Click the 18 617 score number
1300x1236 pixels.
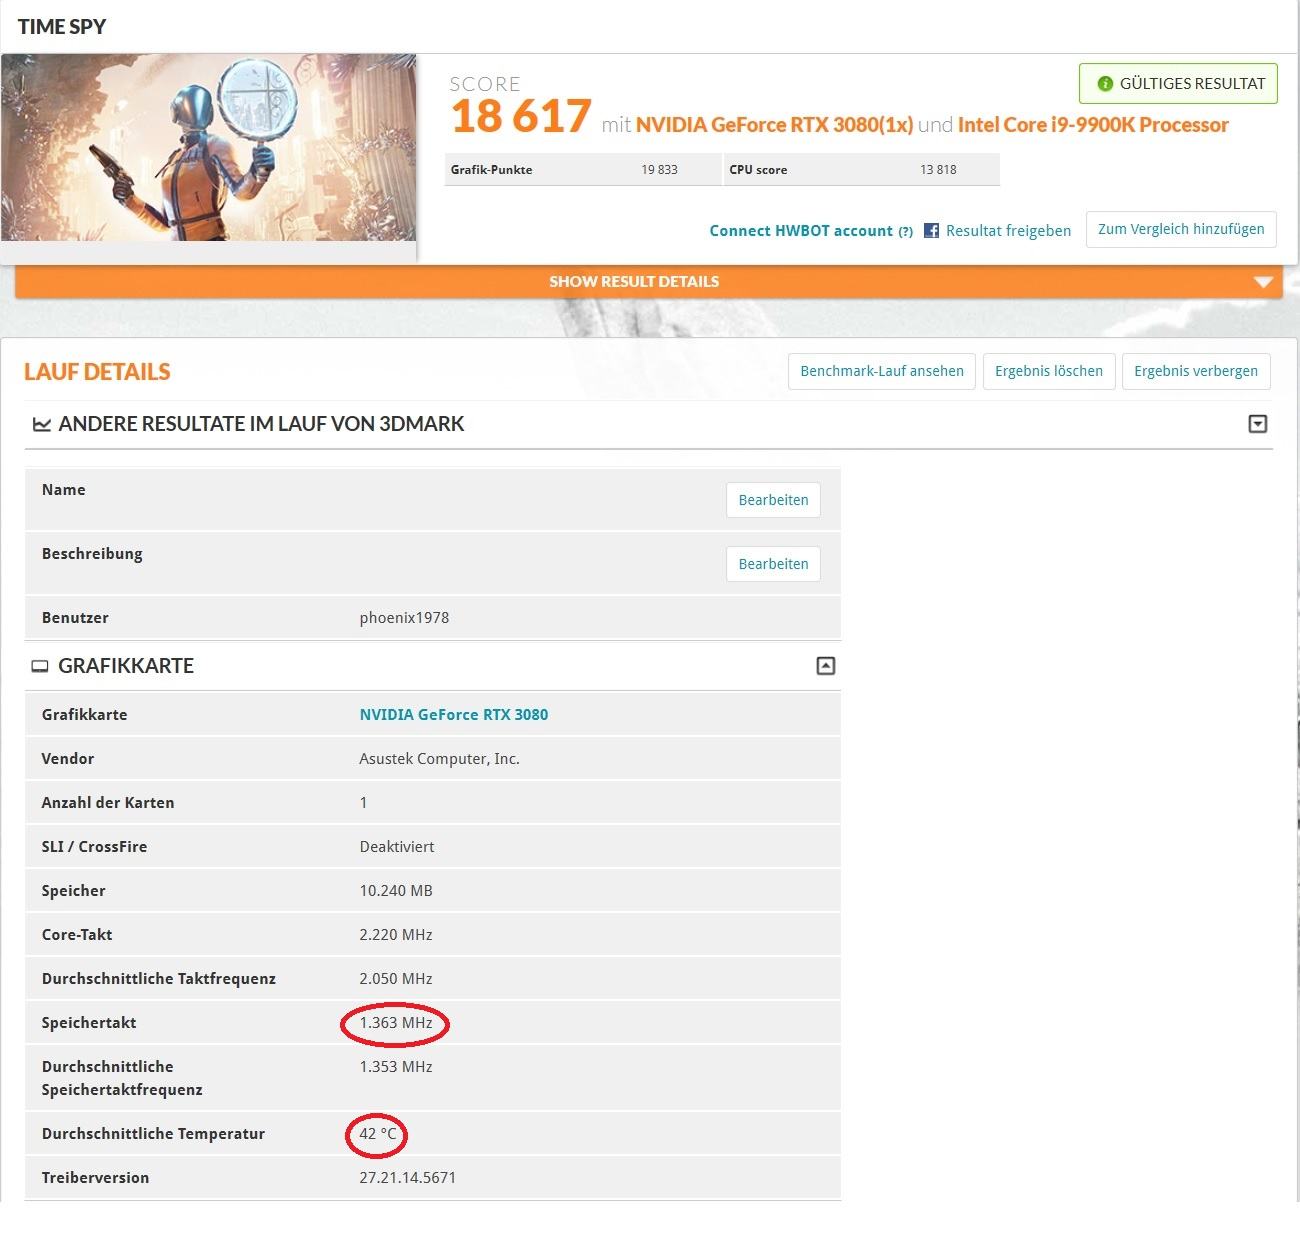[x=521, y=116]
